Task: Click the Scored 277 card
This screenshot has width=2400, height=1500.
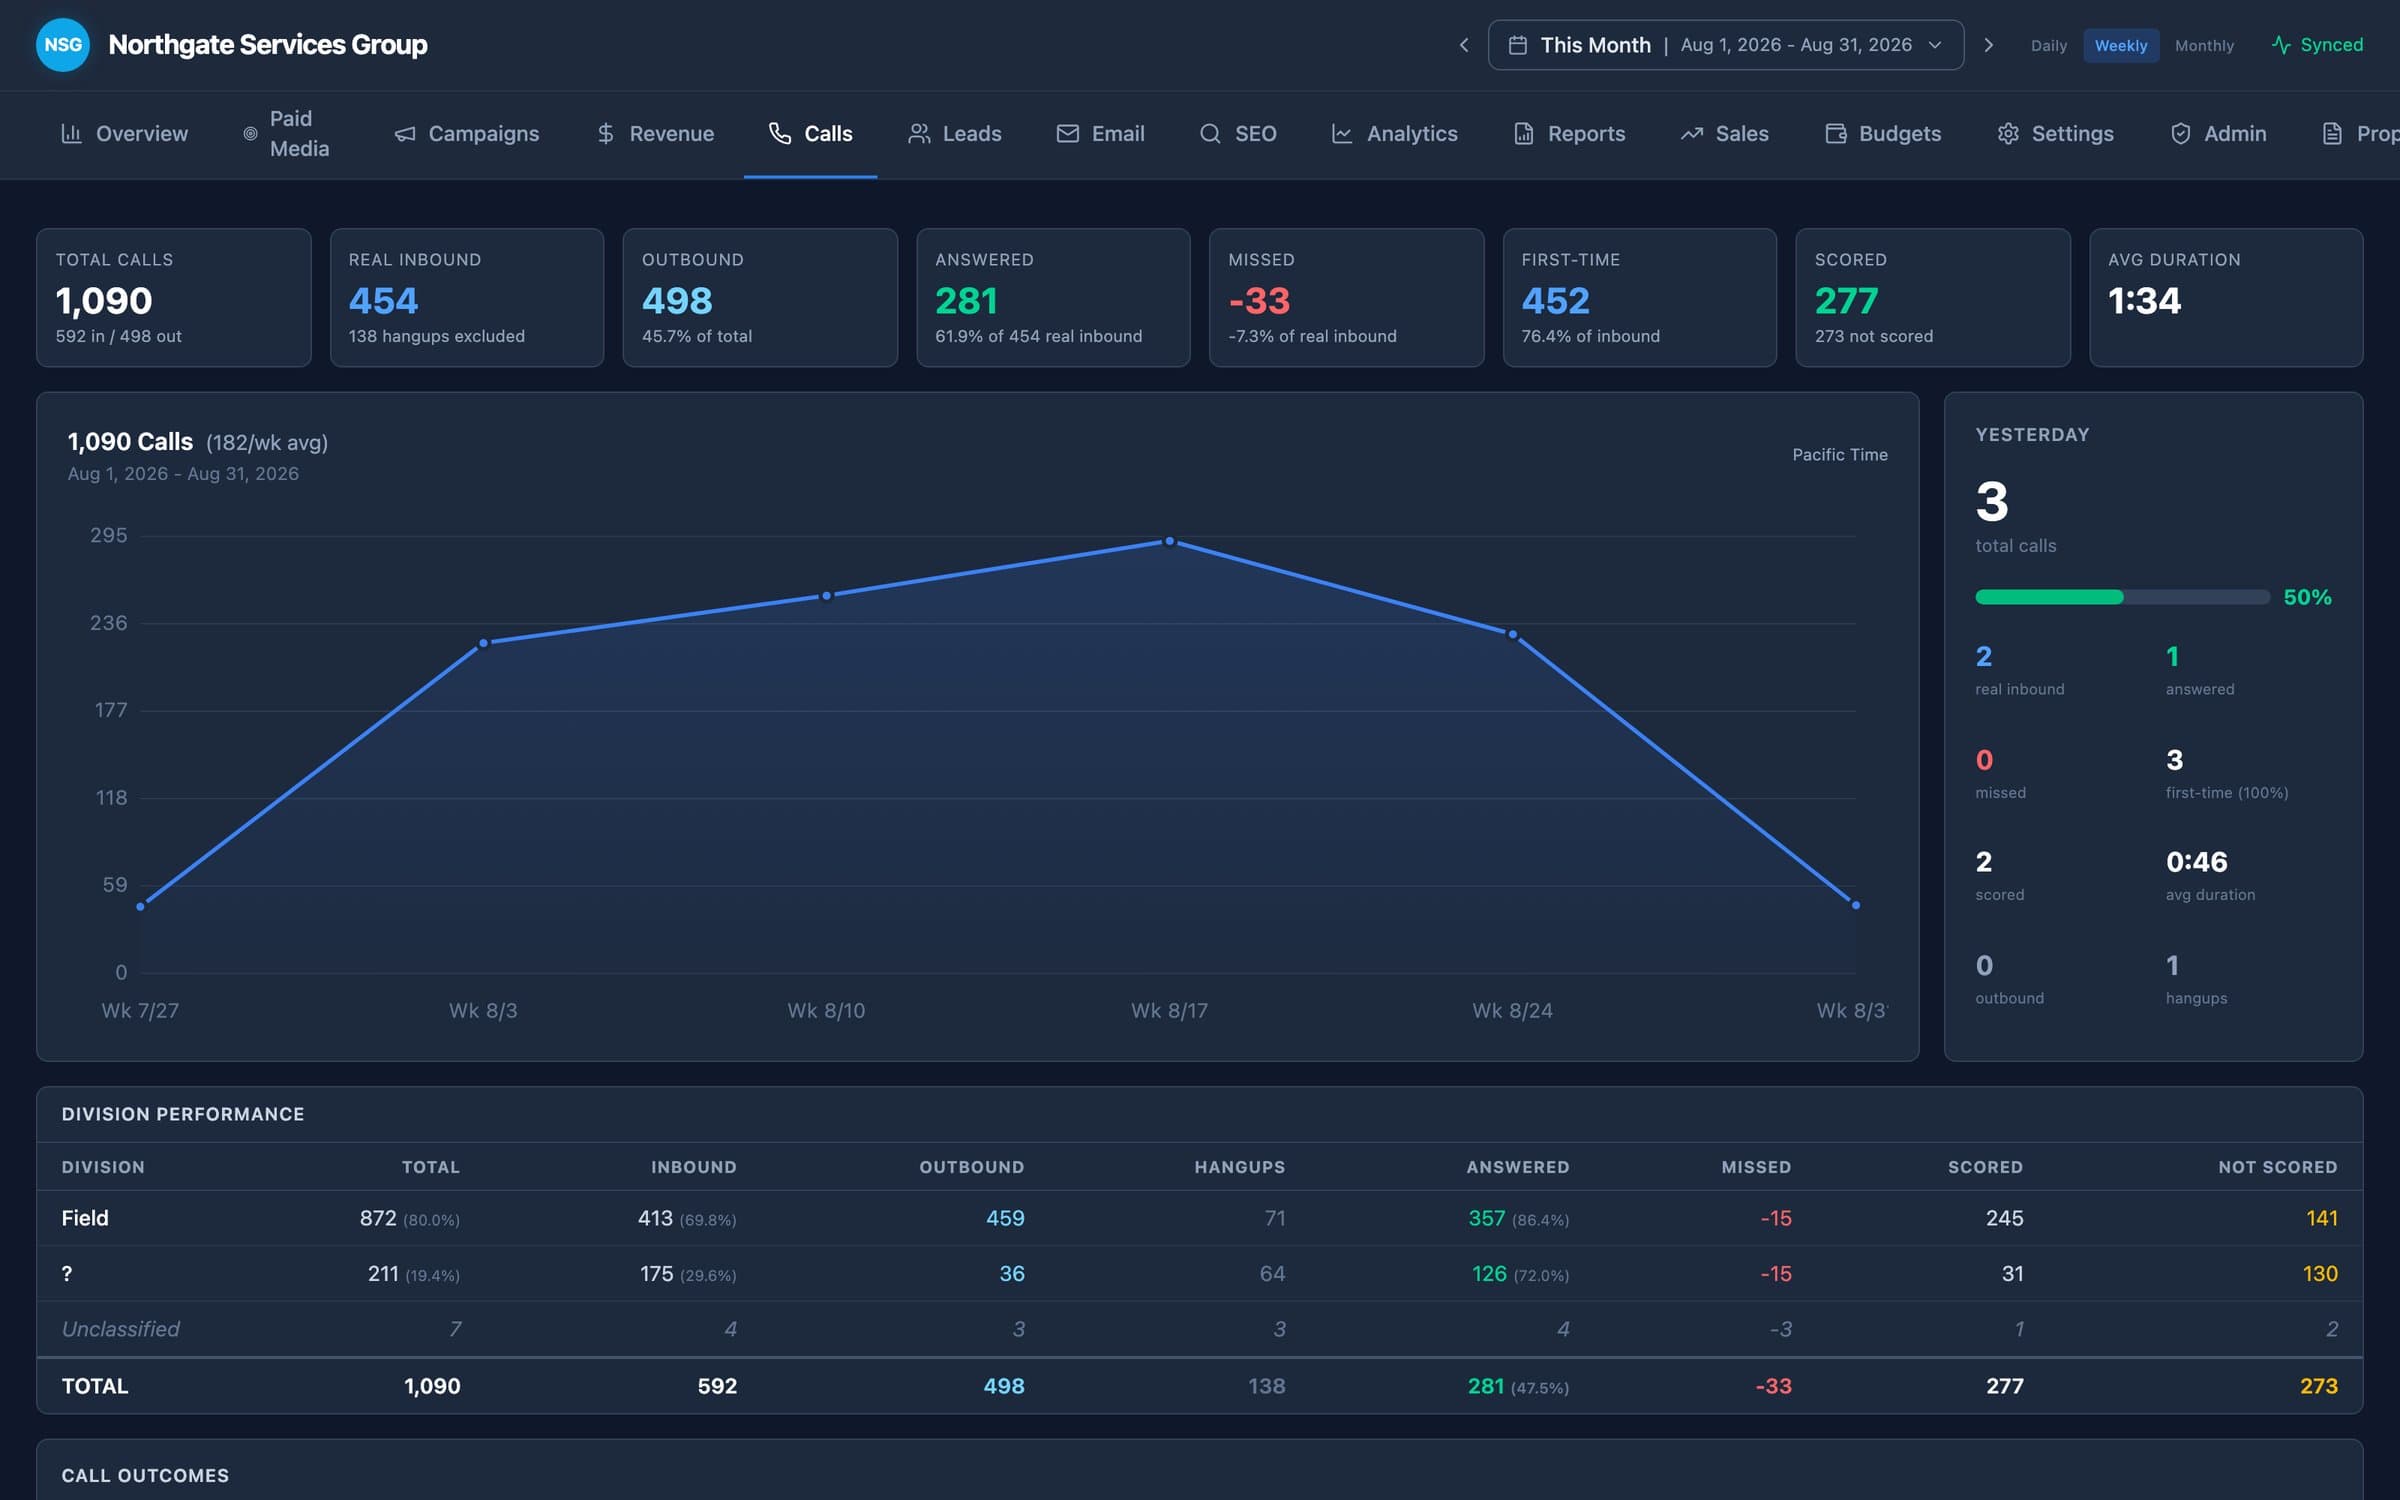Action: pyautogui.click(x=1933, y=298)
